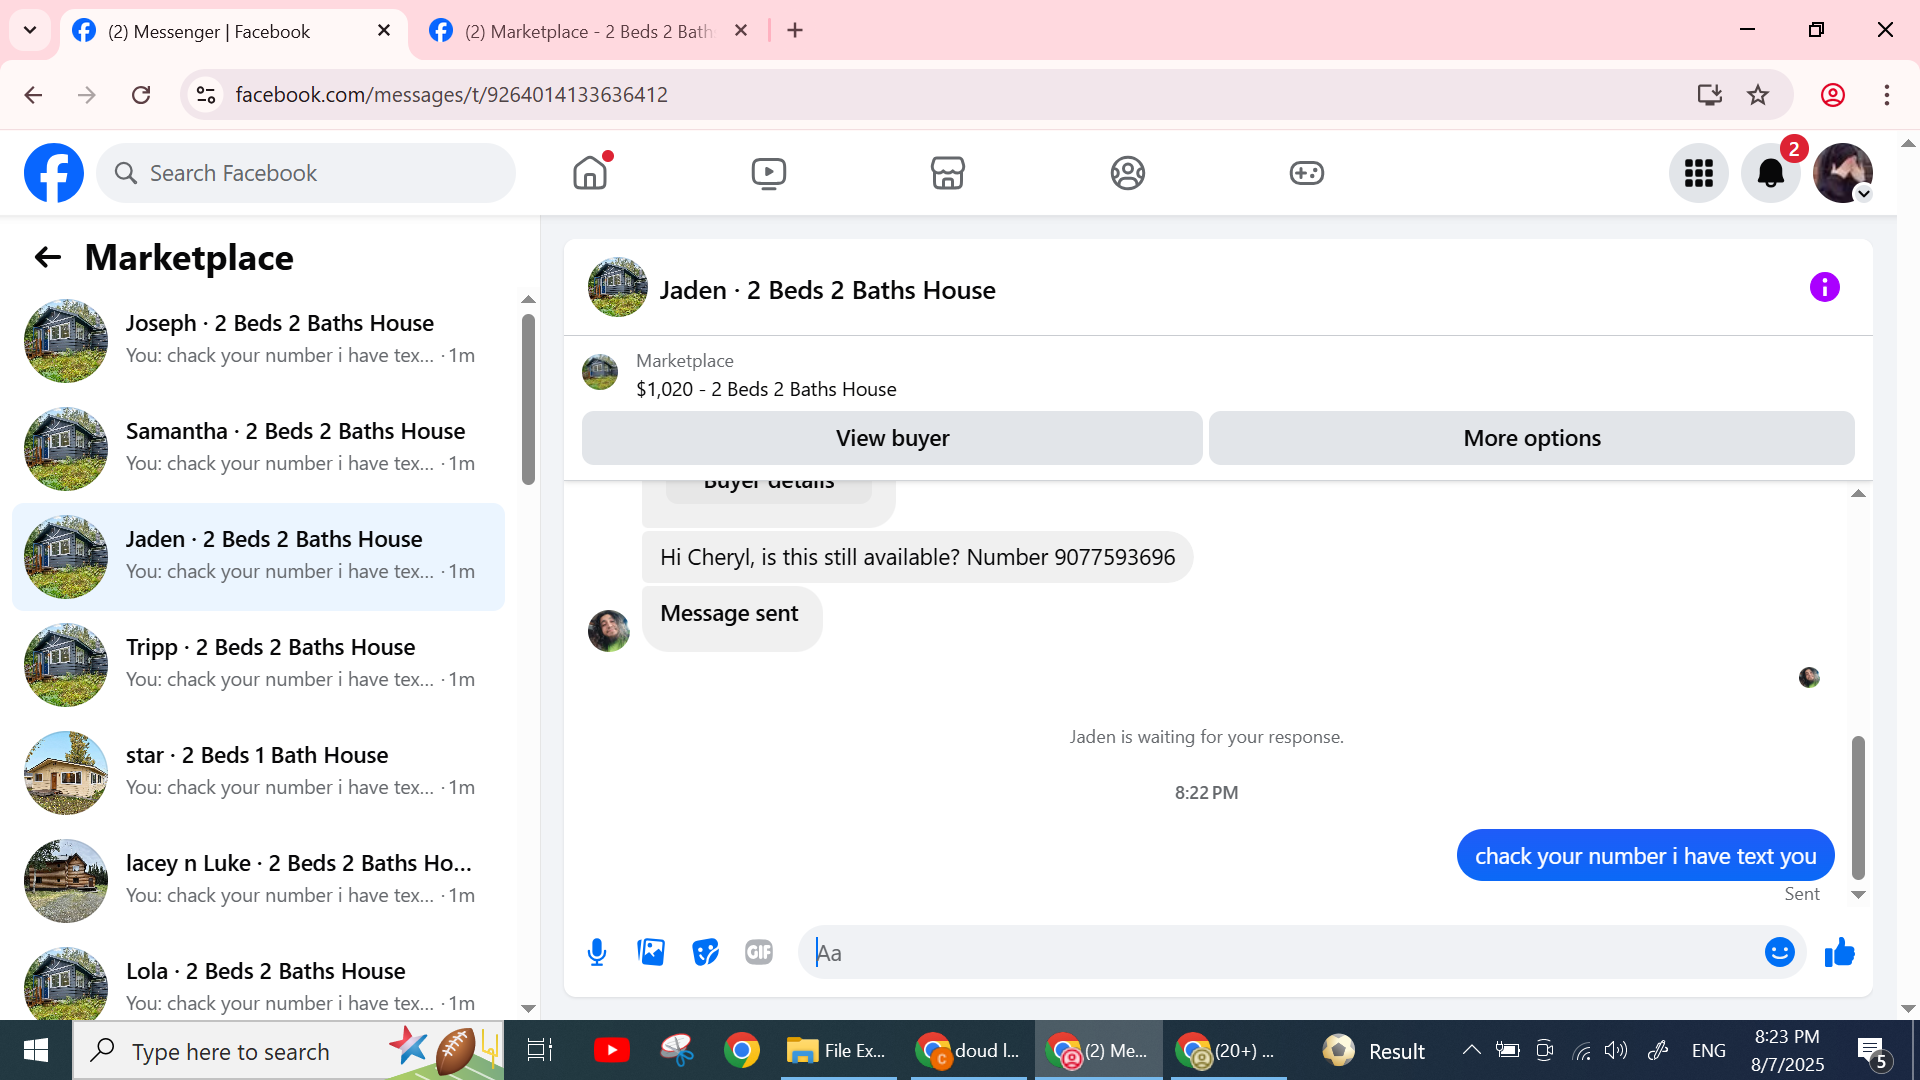Open the Gaming controller icon
This screenshot has width=1920, height=1080.
click(x=1306, y=173)
